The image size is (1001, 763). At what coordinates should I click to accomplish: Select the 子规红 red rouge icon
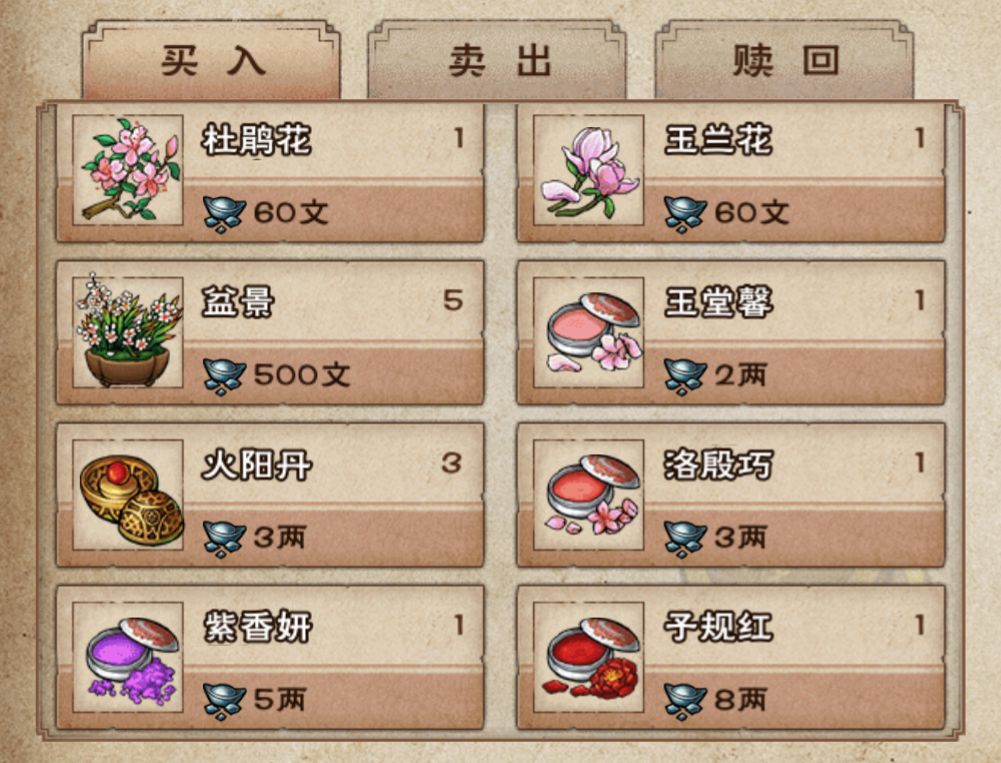(x=588, y=657)
